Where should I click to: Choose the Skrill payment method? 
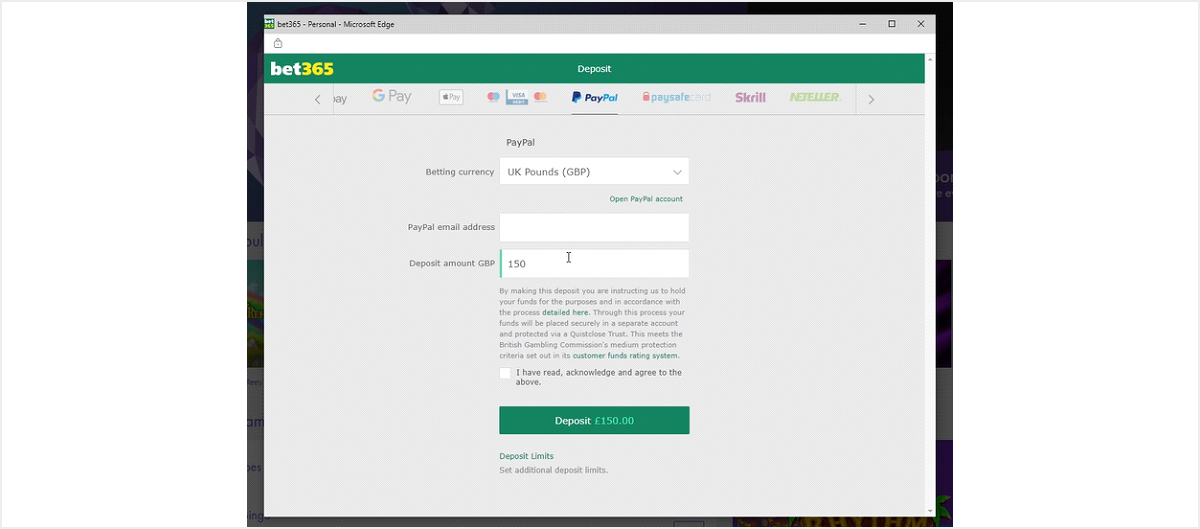[x=750, y=98]
